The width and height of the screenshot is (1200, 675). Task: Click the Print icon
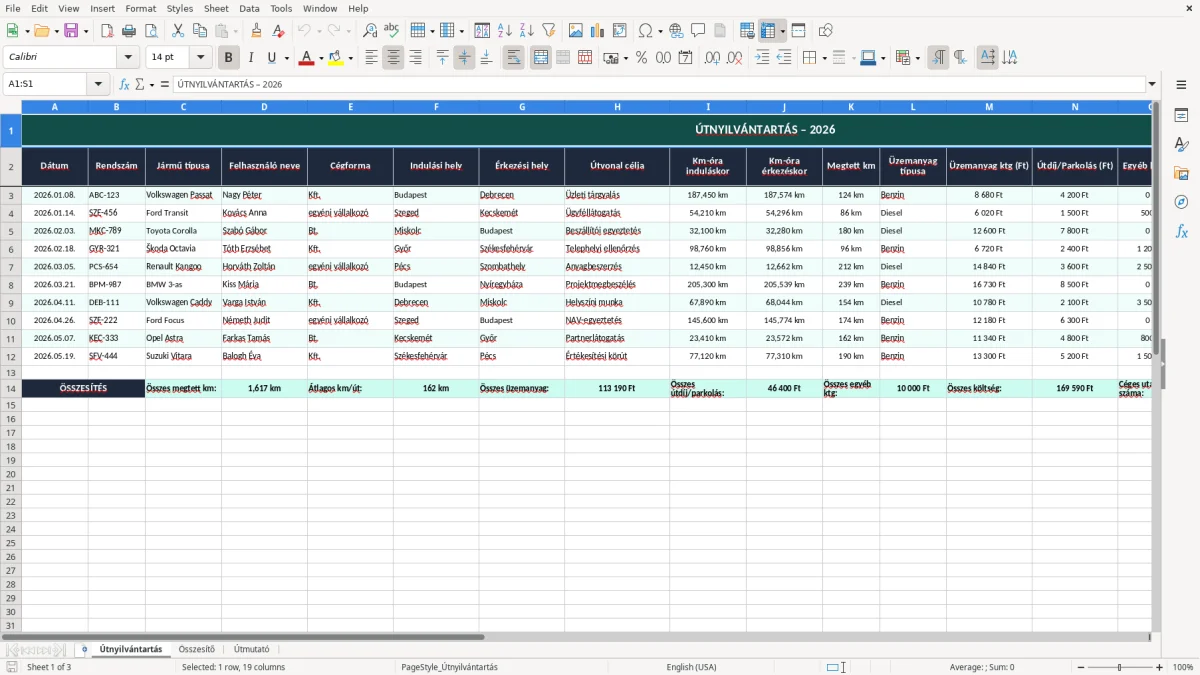[129, 31]
